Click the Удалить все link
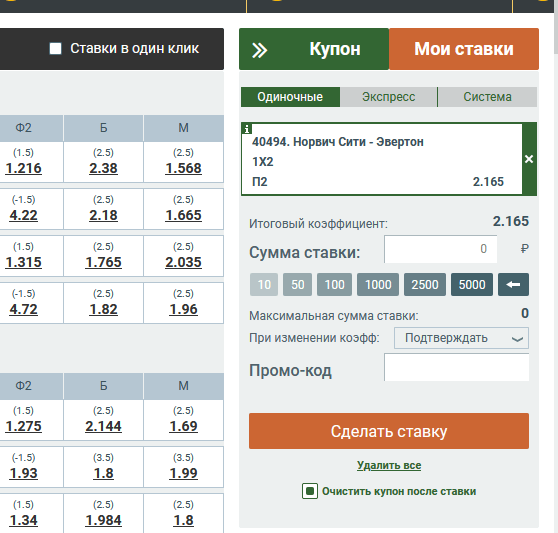The image size is (558, 533). pyautogui.click(x=389, y=465)
